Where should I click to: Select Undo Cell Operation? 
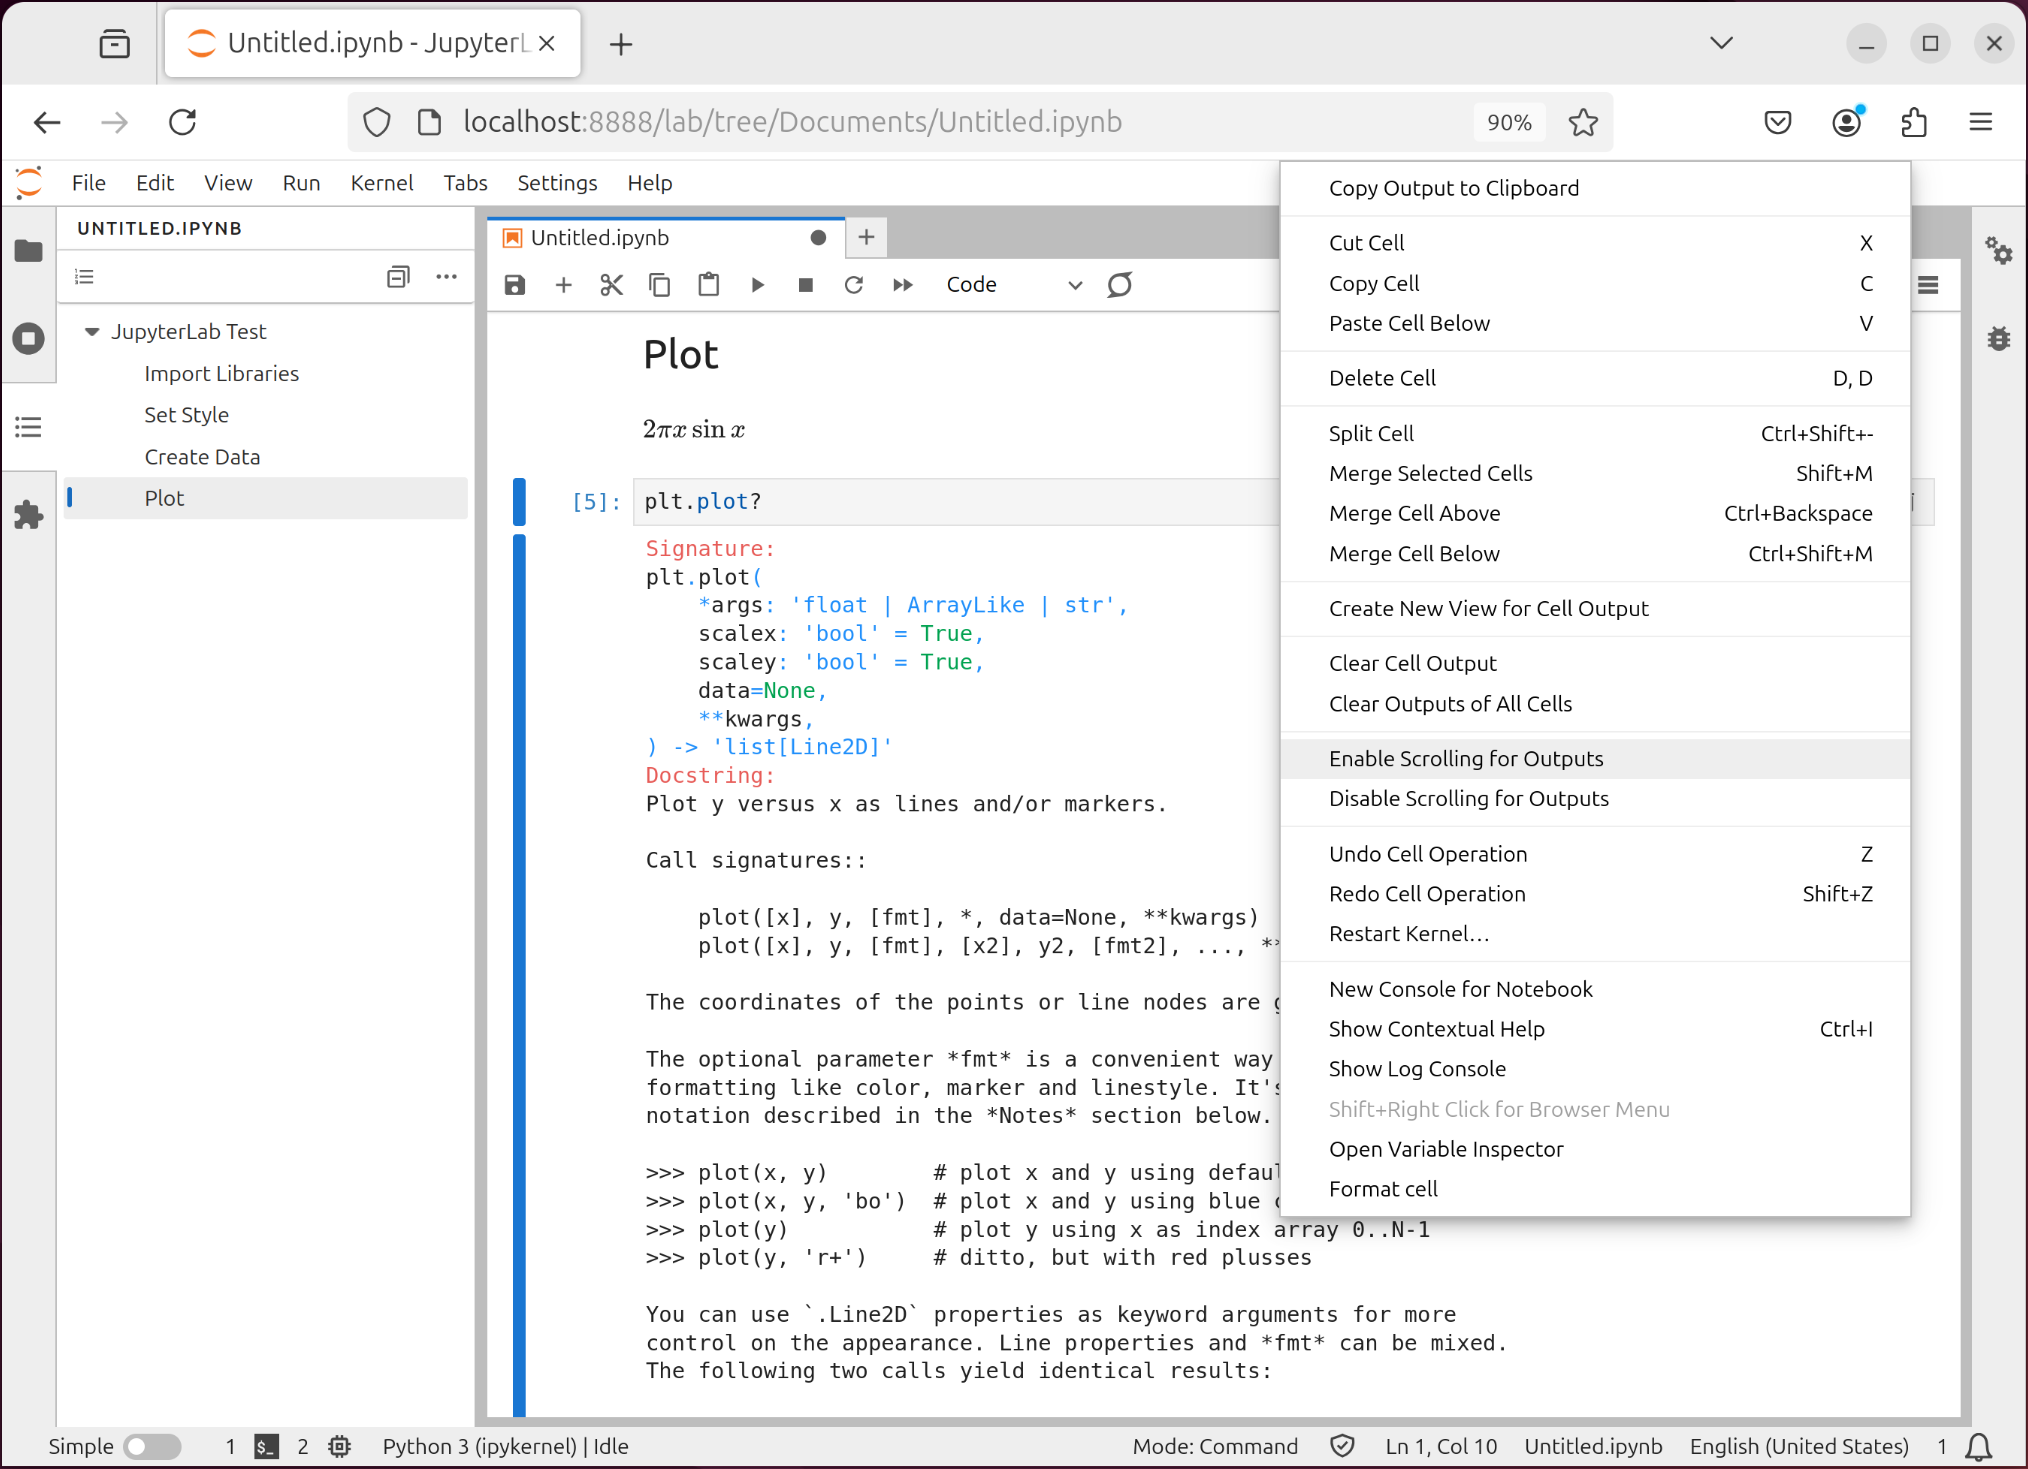(1595, 854)
